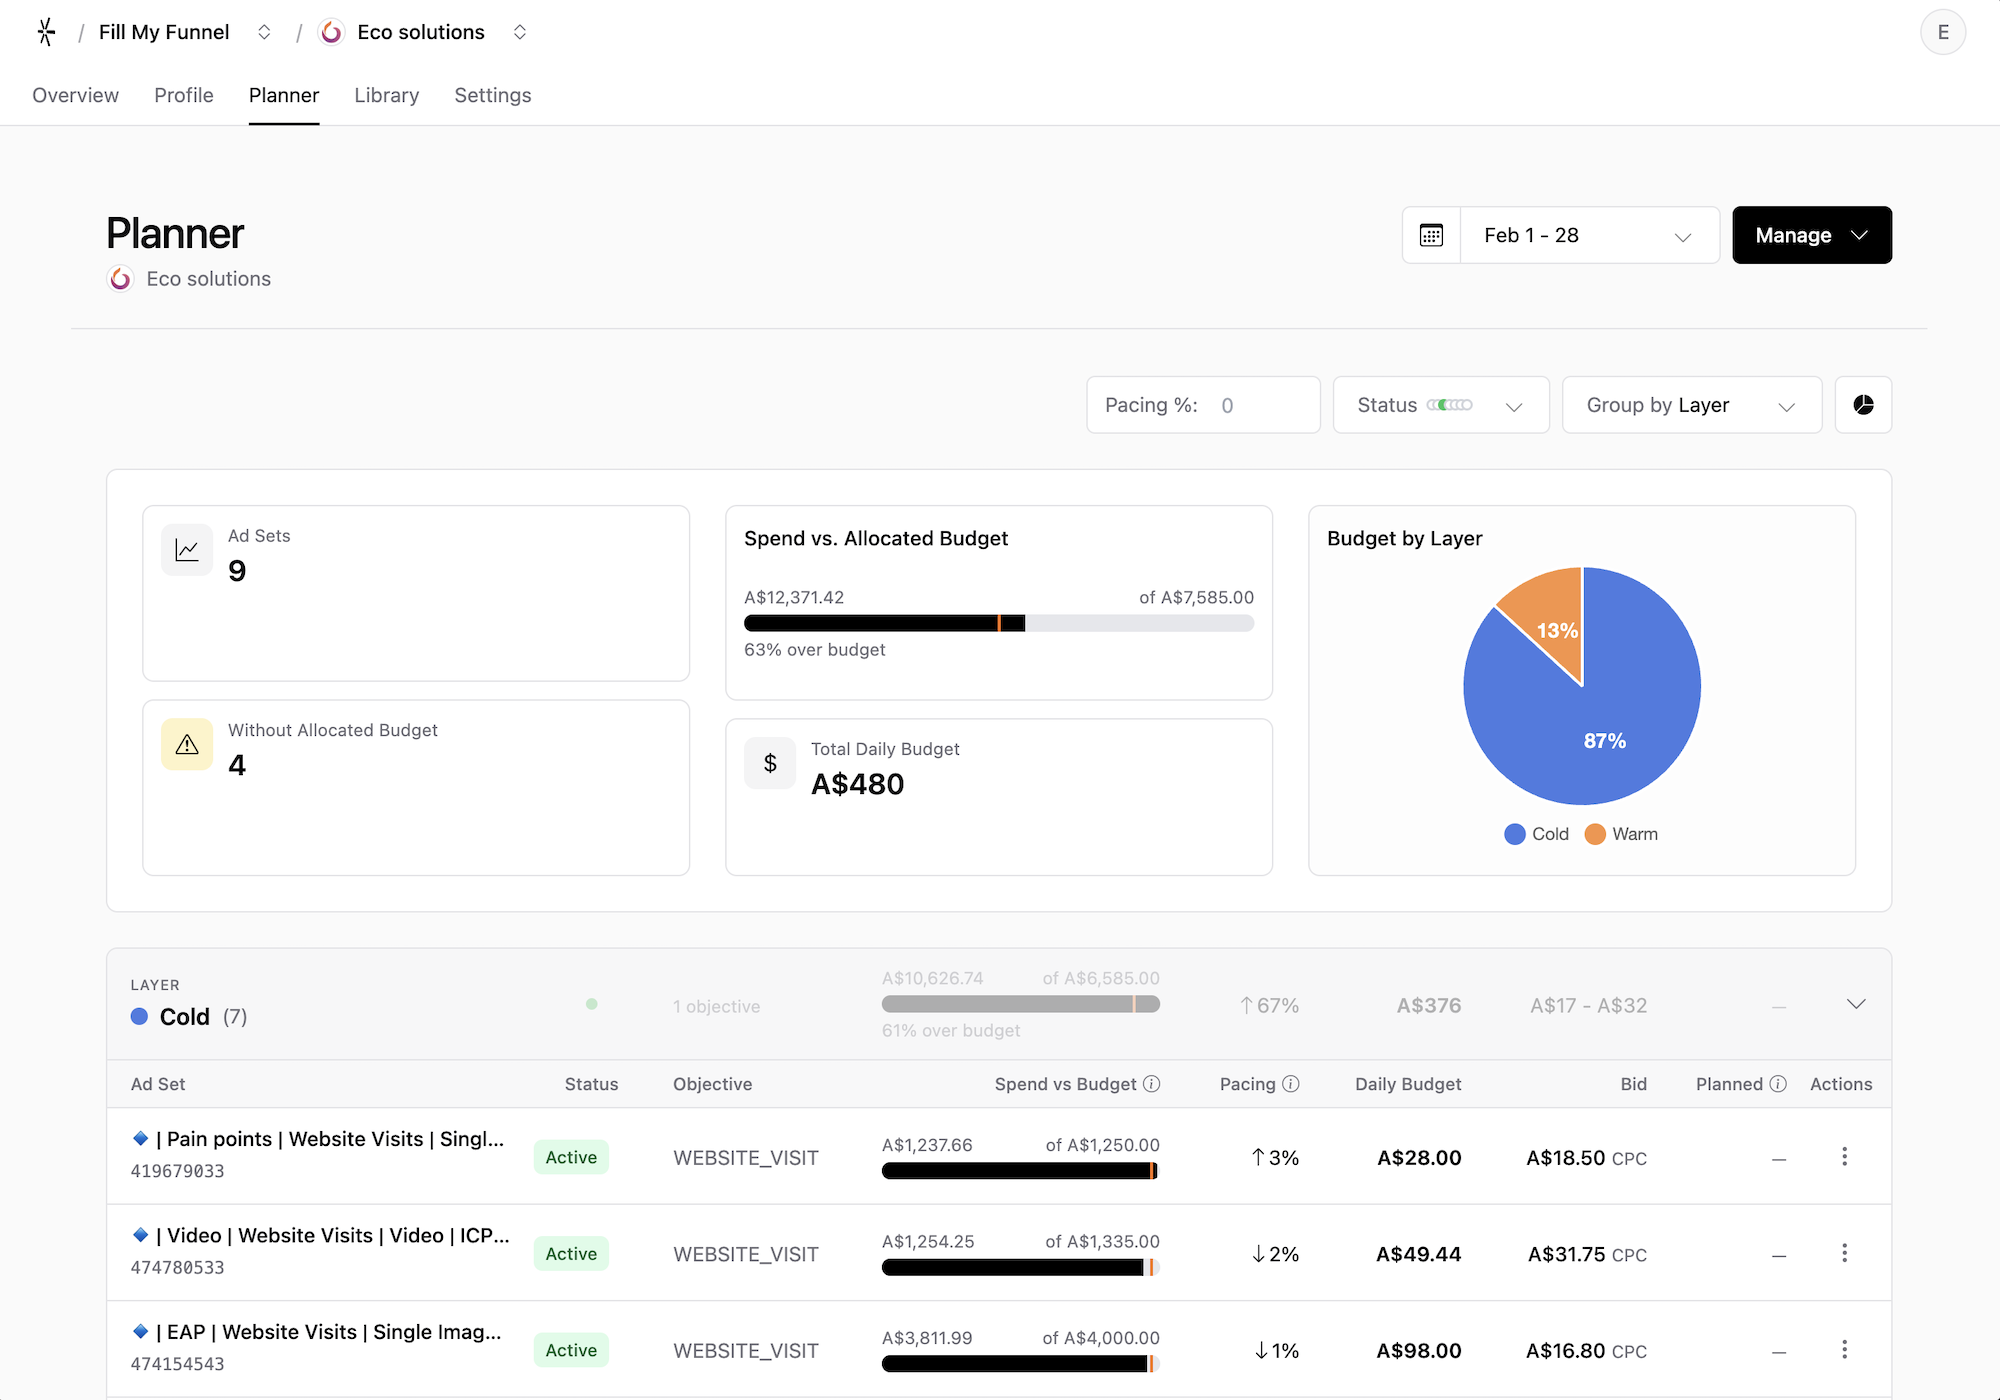This screenshot has height=1400, width=2000.
Task: Open the Group by Layer dropdown
Action: [x=1691, y=405]
